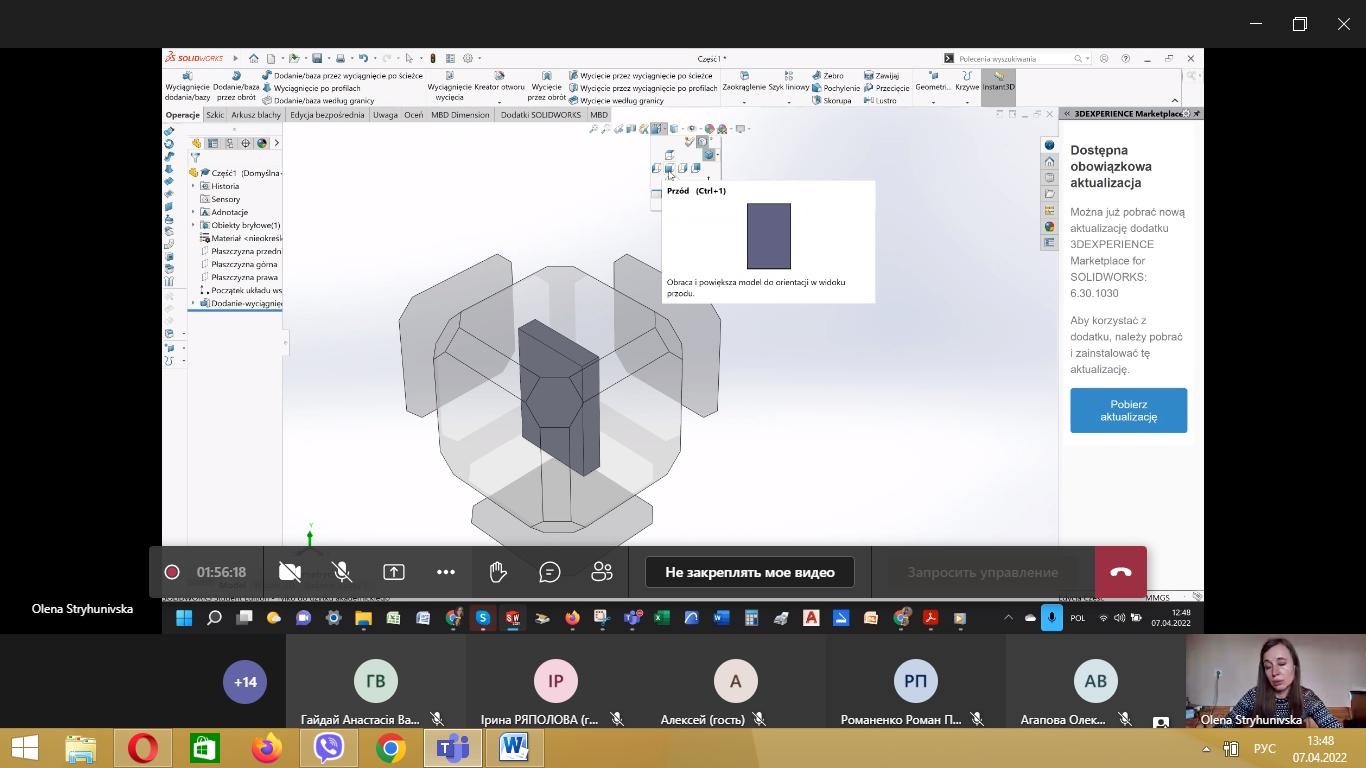Click Dodanie/baza przez obrót revolve tool
The width and height of the screenshot is (1366, 768).
tap(236, 86)
